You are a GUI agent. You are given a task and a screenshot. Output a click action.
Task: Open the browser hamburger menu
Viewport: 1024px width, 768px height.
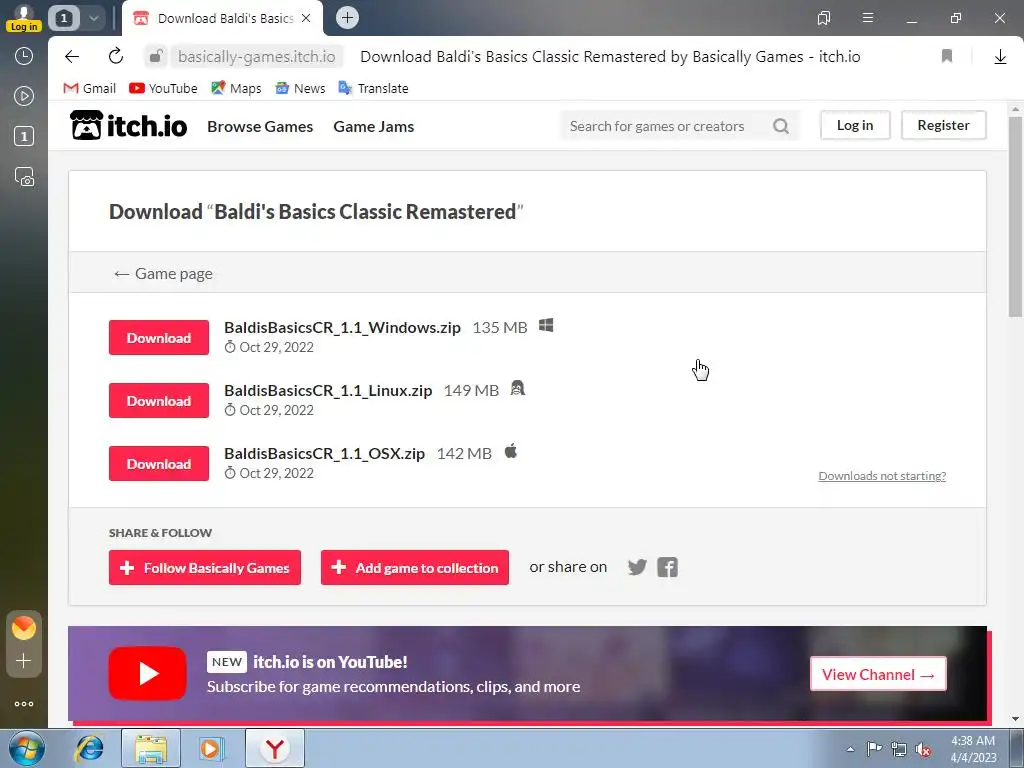click(x=868, y=18)
